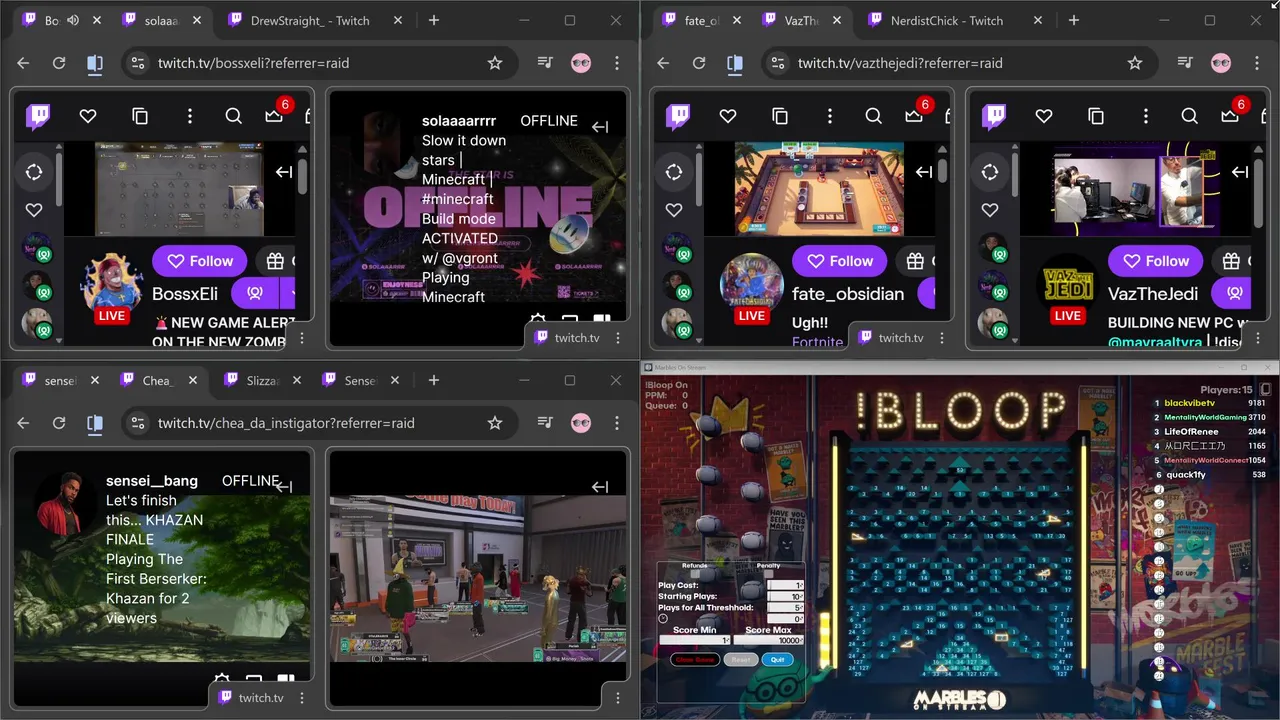
Task: Open Stories icon in BossxEli pane sidebar
Action: tap(34, 172)
